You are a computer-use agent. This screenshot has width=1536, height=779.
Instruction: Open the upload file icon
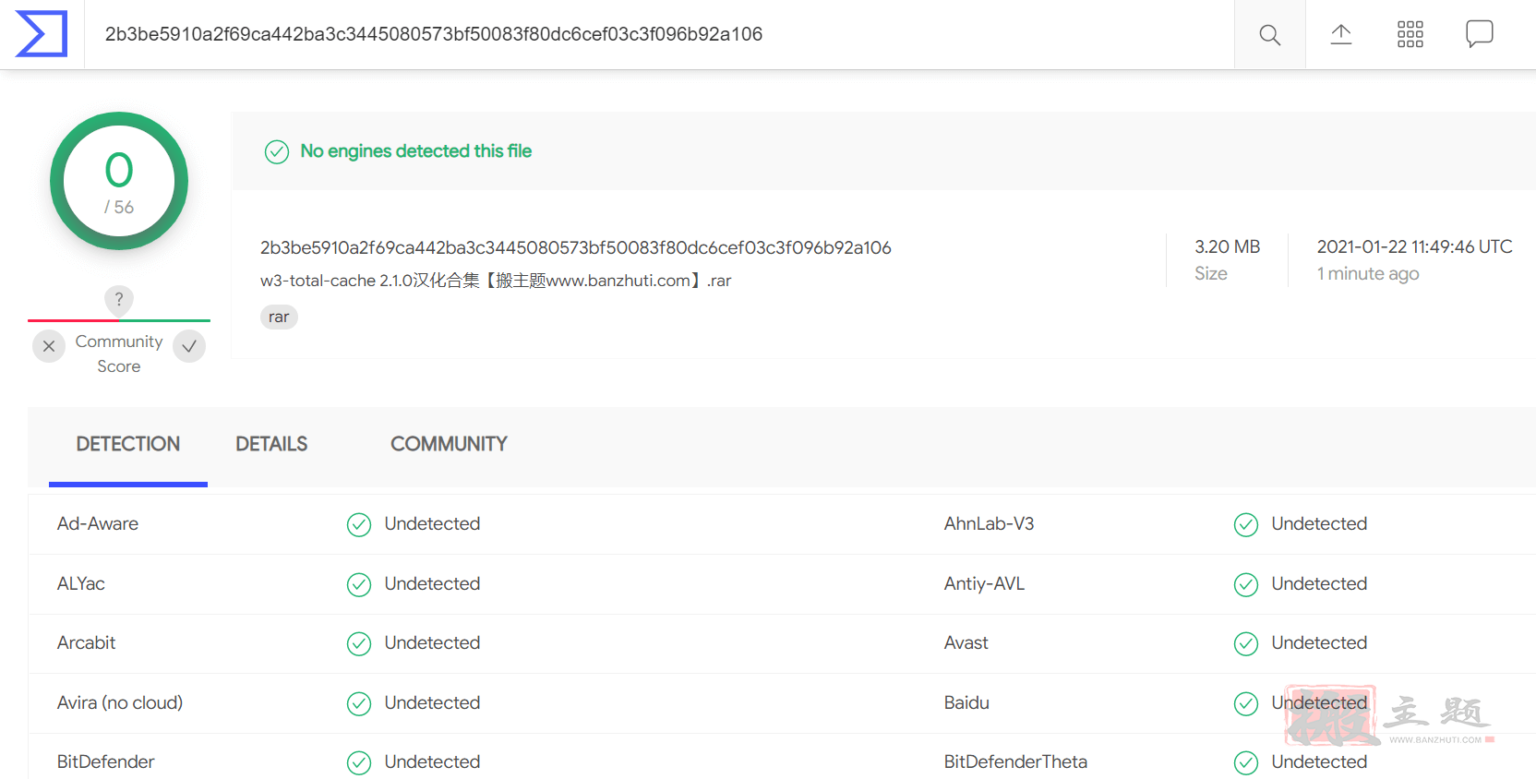[x=1341, y=34]
